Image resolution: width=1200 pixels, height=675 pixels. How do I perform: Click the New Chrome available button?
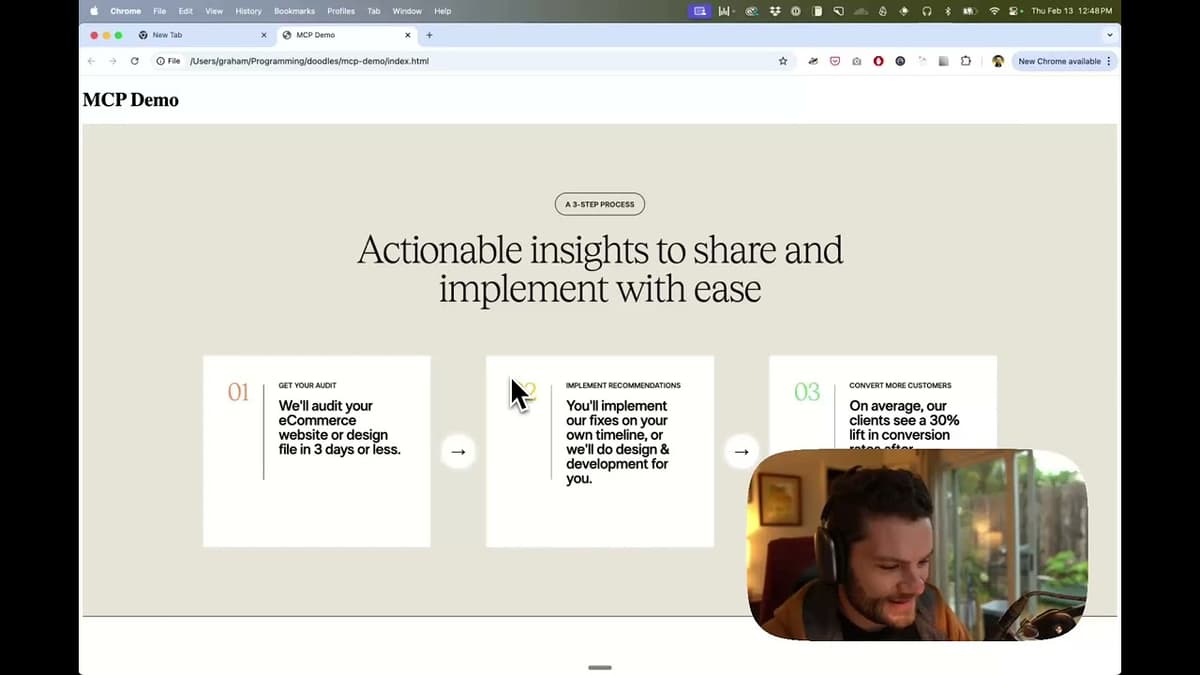pos(1058,61)
